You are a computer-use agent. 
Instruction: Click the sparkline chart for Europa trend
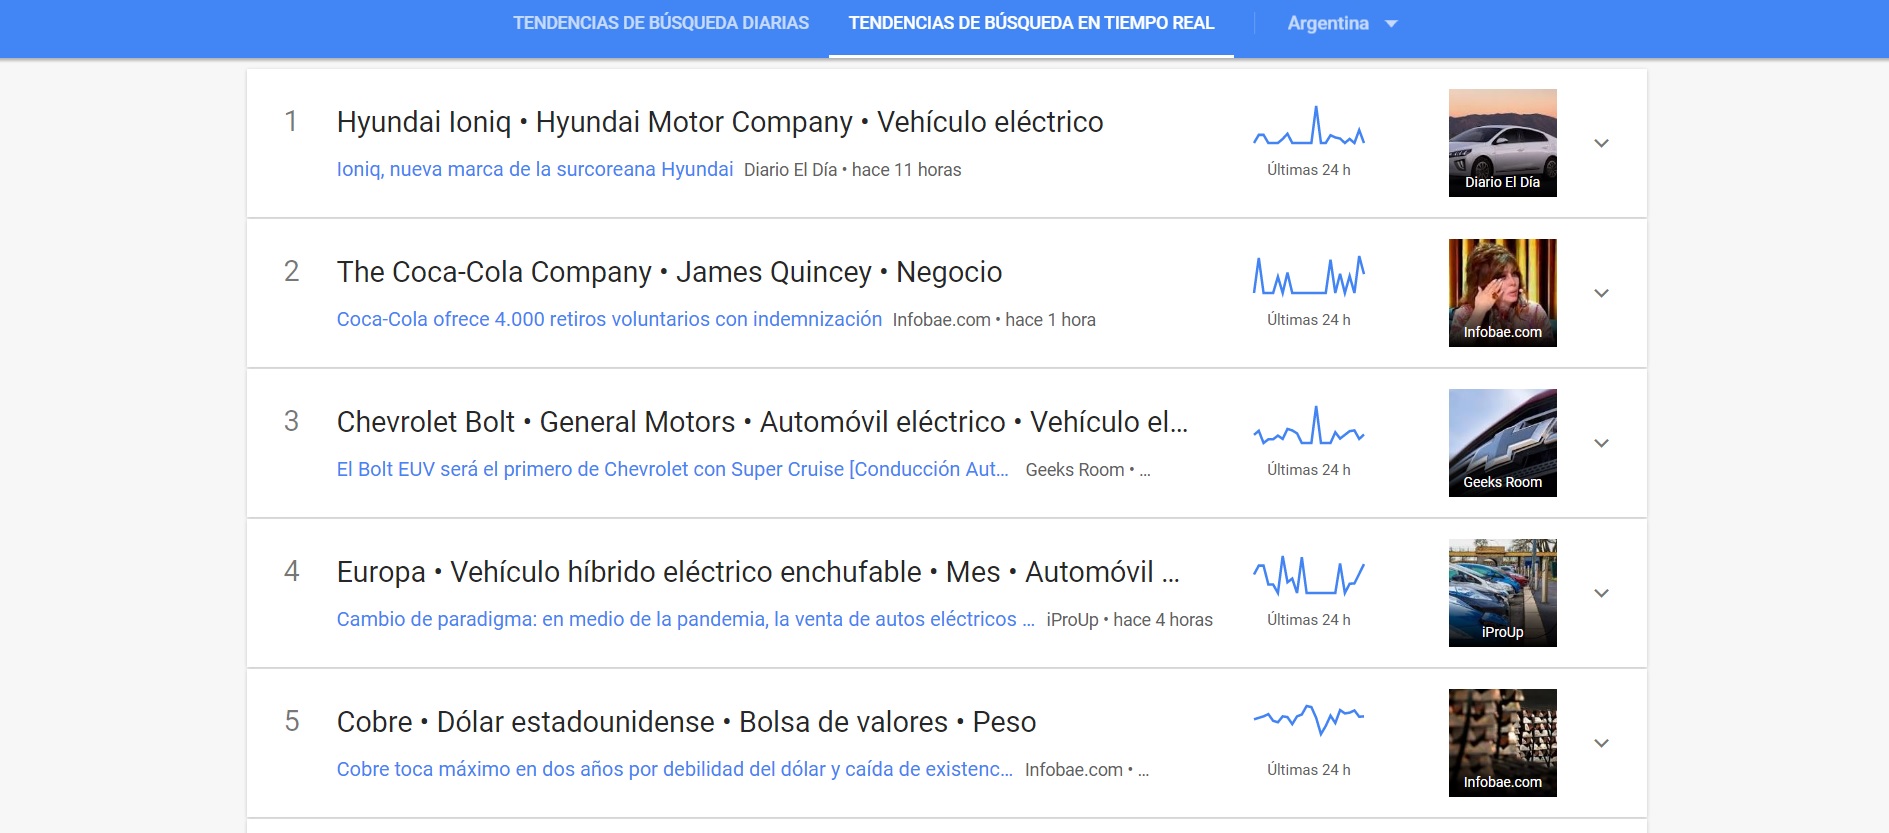pyautogui.click(x=1309, y=576)
